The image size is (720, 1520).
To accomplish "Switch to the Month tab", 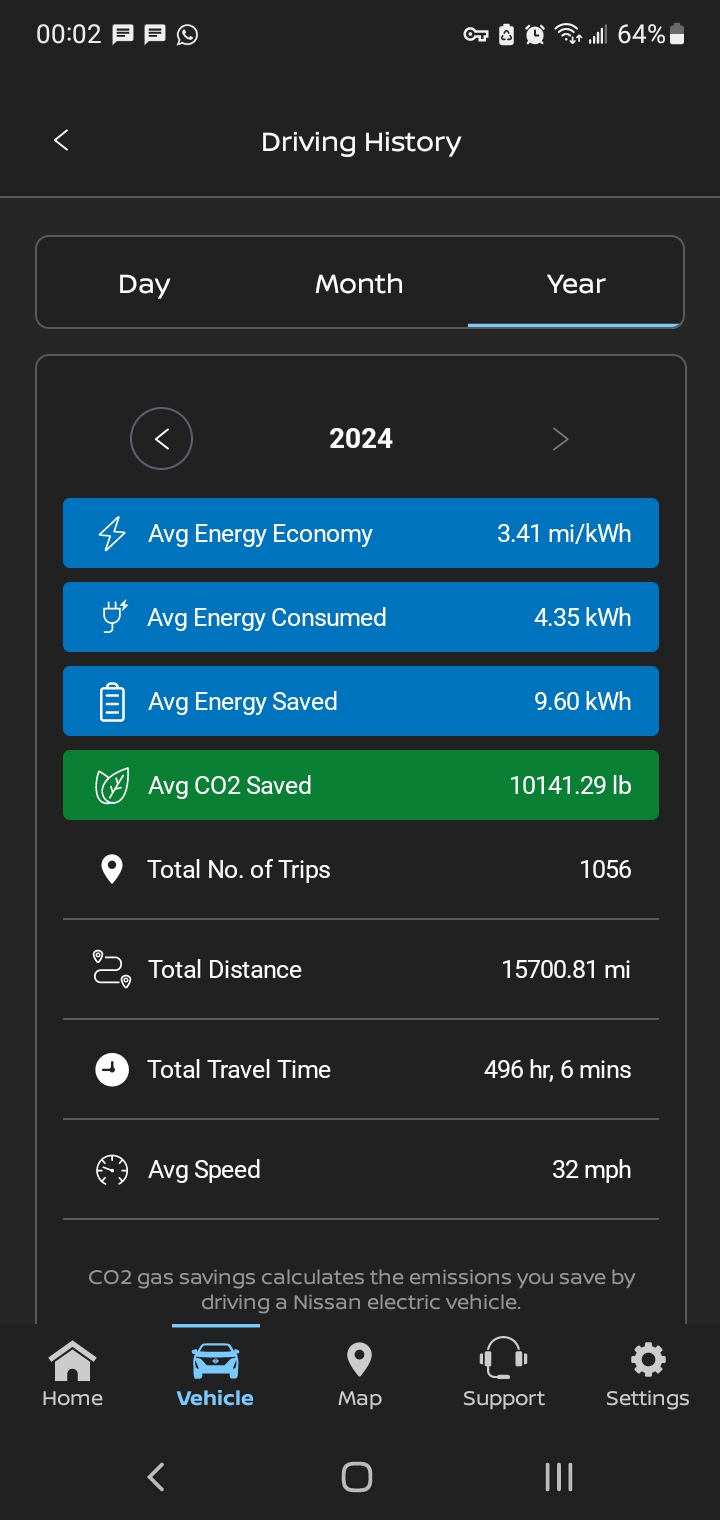I will [359, 284].
